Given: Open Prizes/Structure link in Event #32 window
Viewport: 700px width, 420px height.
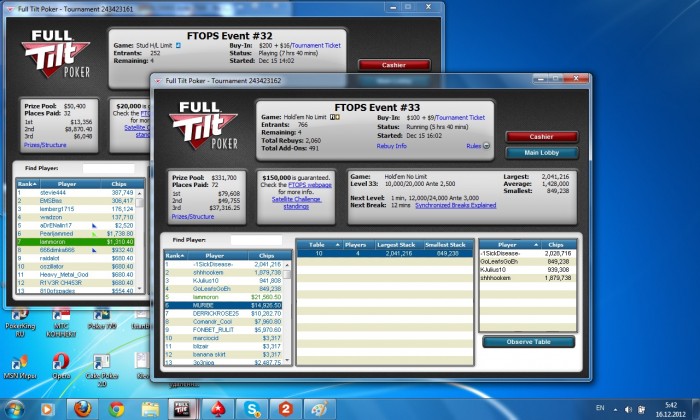Looking at the screenshot, I should tap(45, 145).
